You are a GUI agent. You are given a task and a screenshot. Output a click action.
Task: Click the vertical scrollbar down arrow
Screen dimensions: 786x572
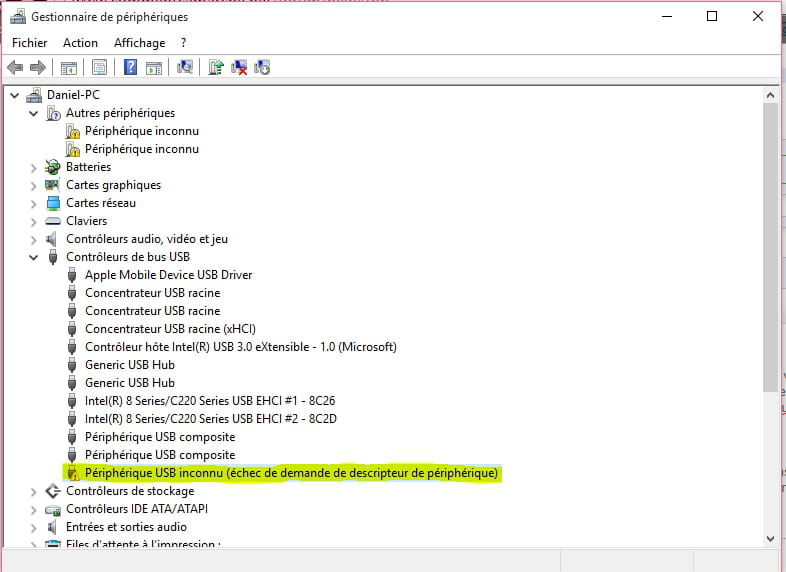tap(770, 538)
